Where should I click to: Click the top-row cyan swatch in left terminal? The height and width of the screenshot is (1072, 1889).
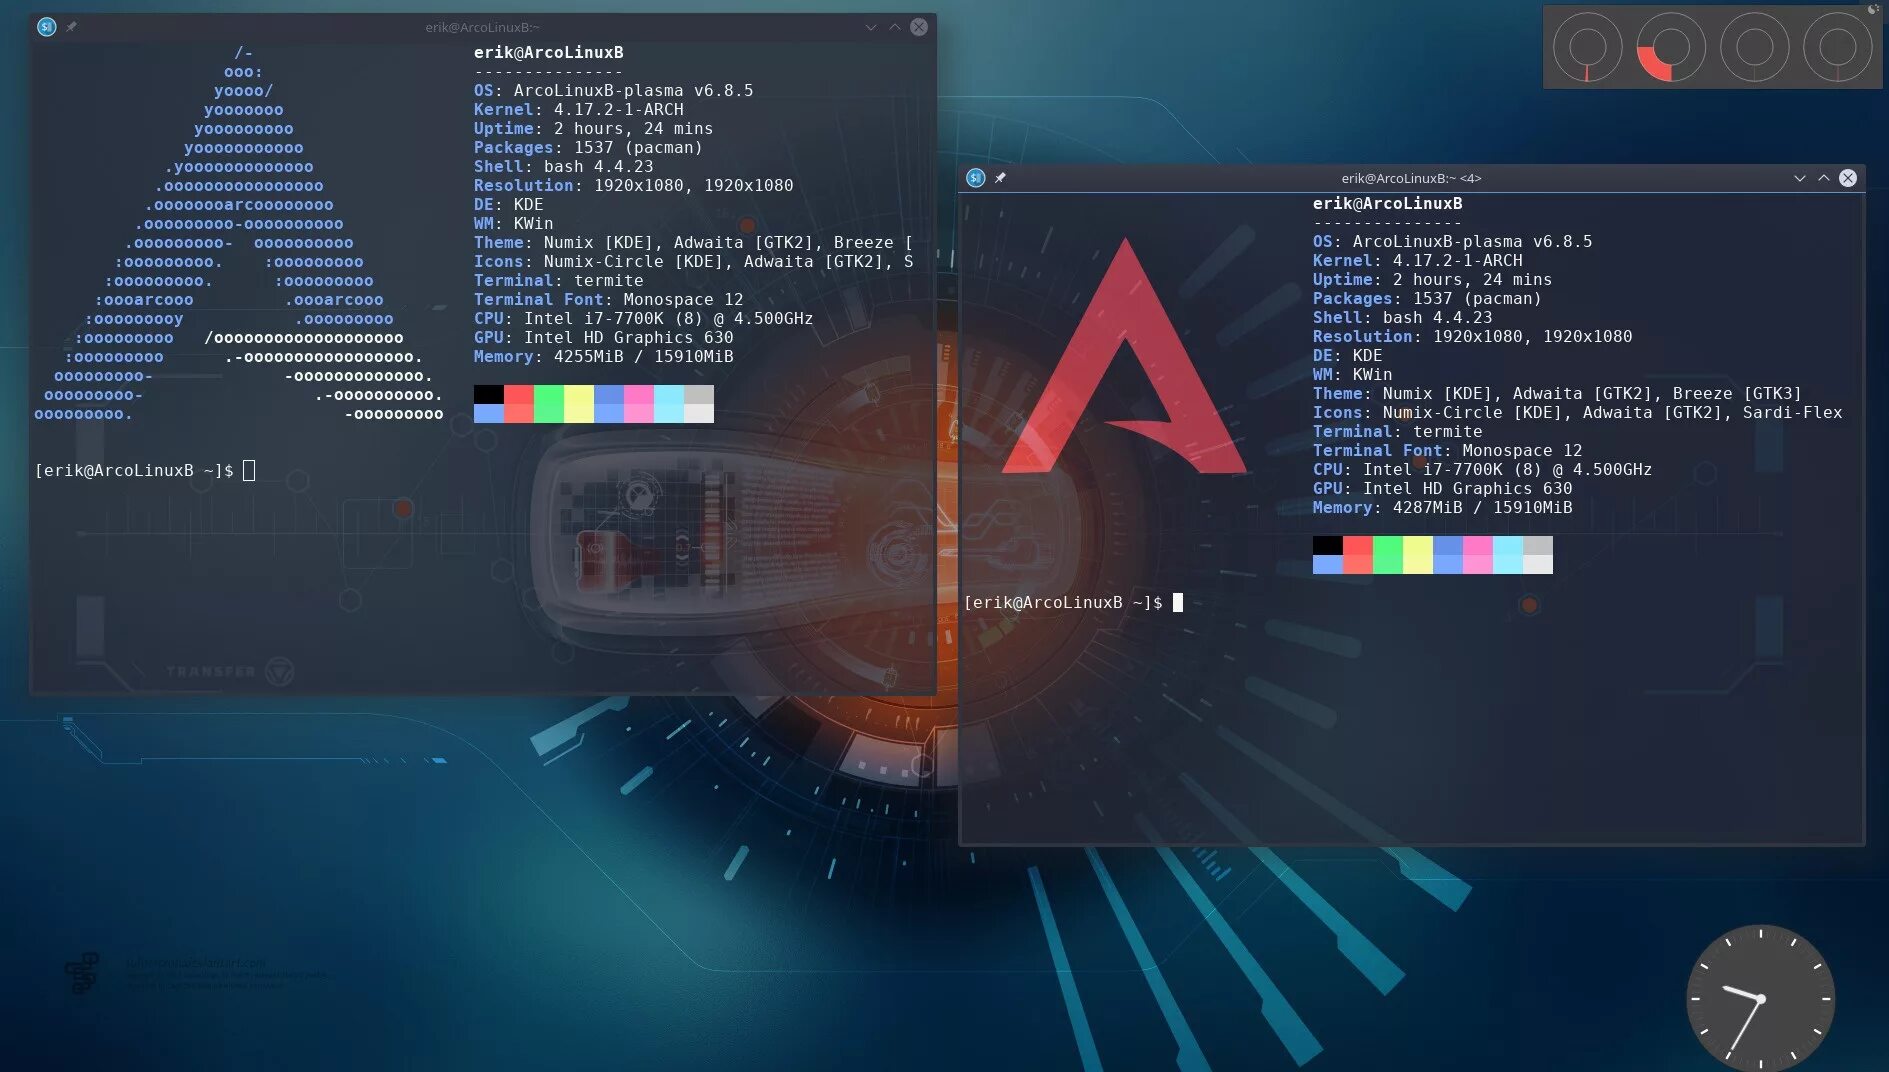click(x=669, y=394)
